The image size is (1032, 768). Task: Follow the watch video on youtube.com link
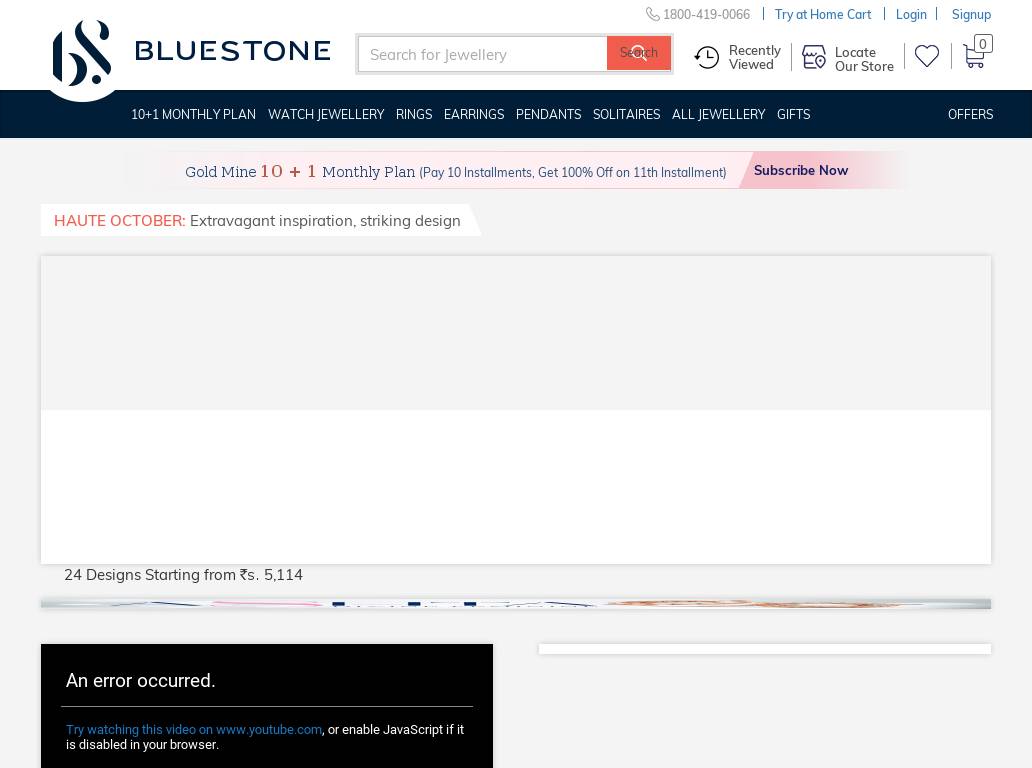click(194, 730)
